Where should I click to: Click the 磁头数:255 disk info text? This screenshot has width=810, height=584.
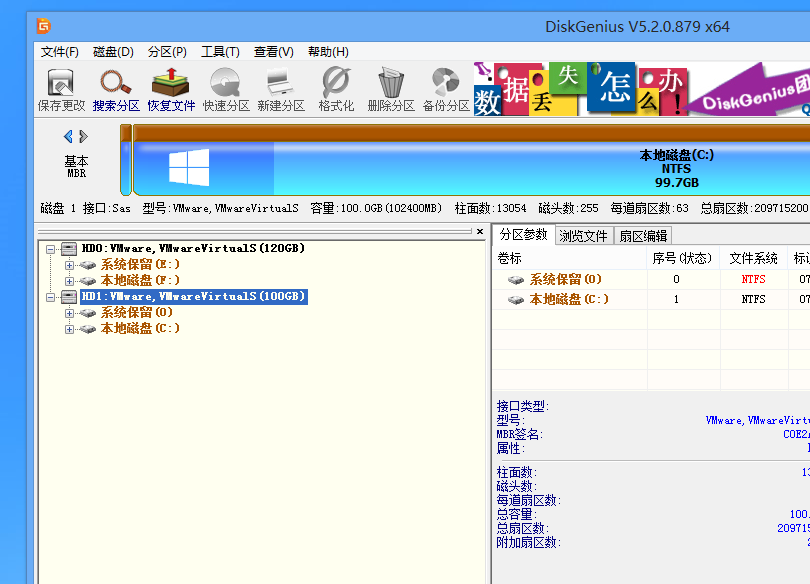click(568, 209)
